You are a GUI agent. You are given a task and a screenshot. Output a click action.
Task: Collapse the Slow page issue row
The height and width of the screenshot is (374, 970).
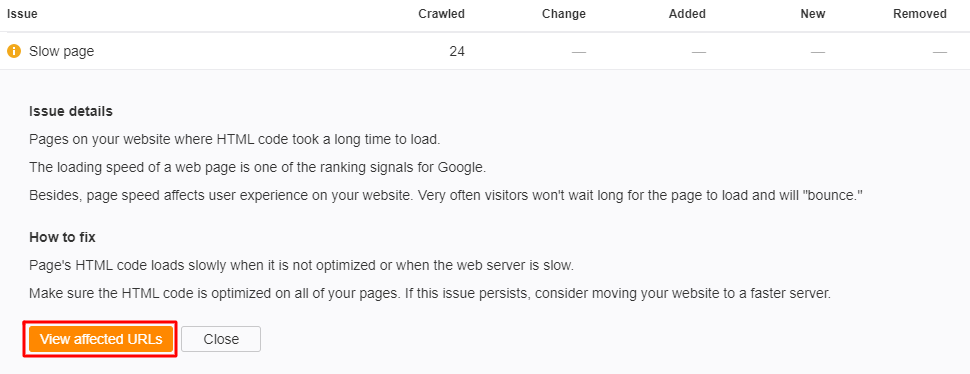(485, 51)
